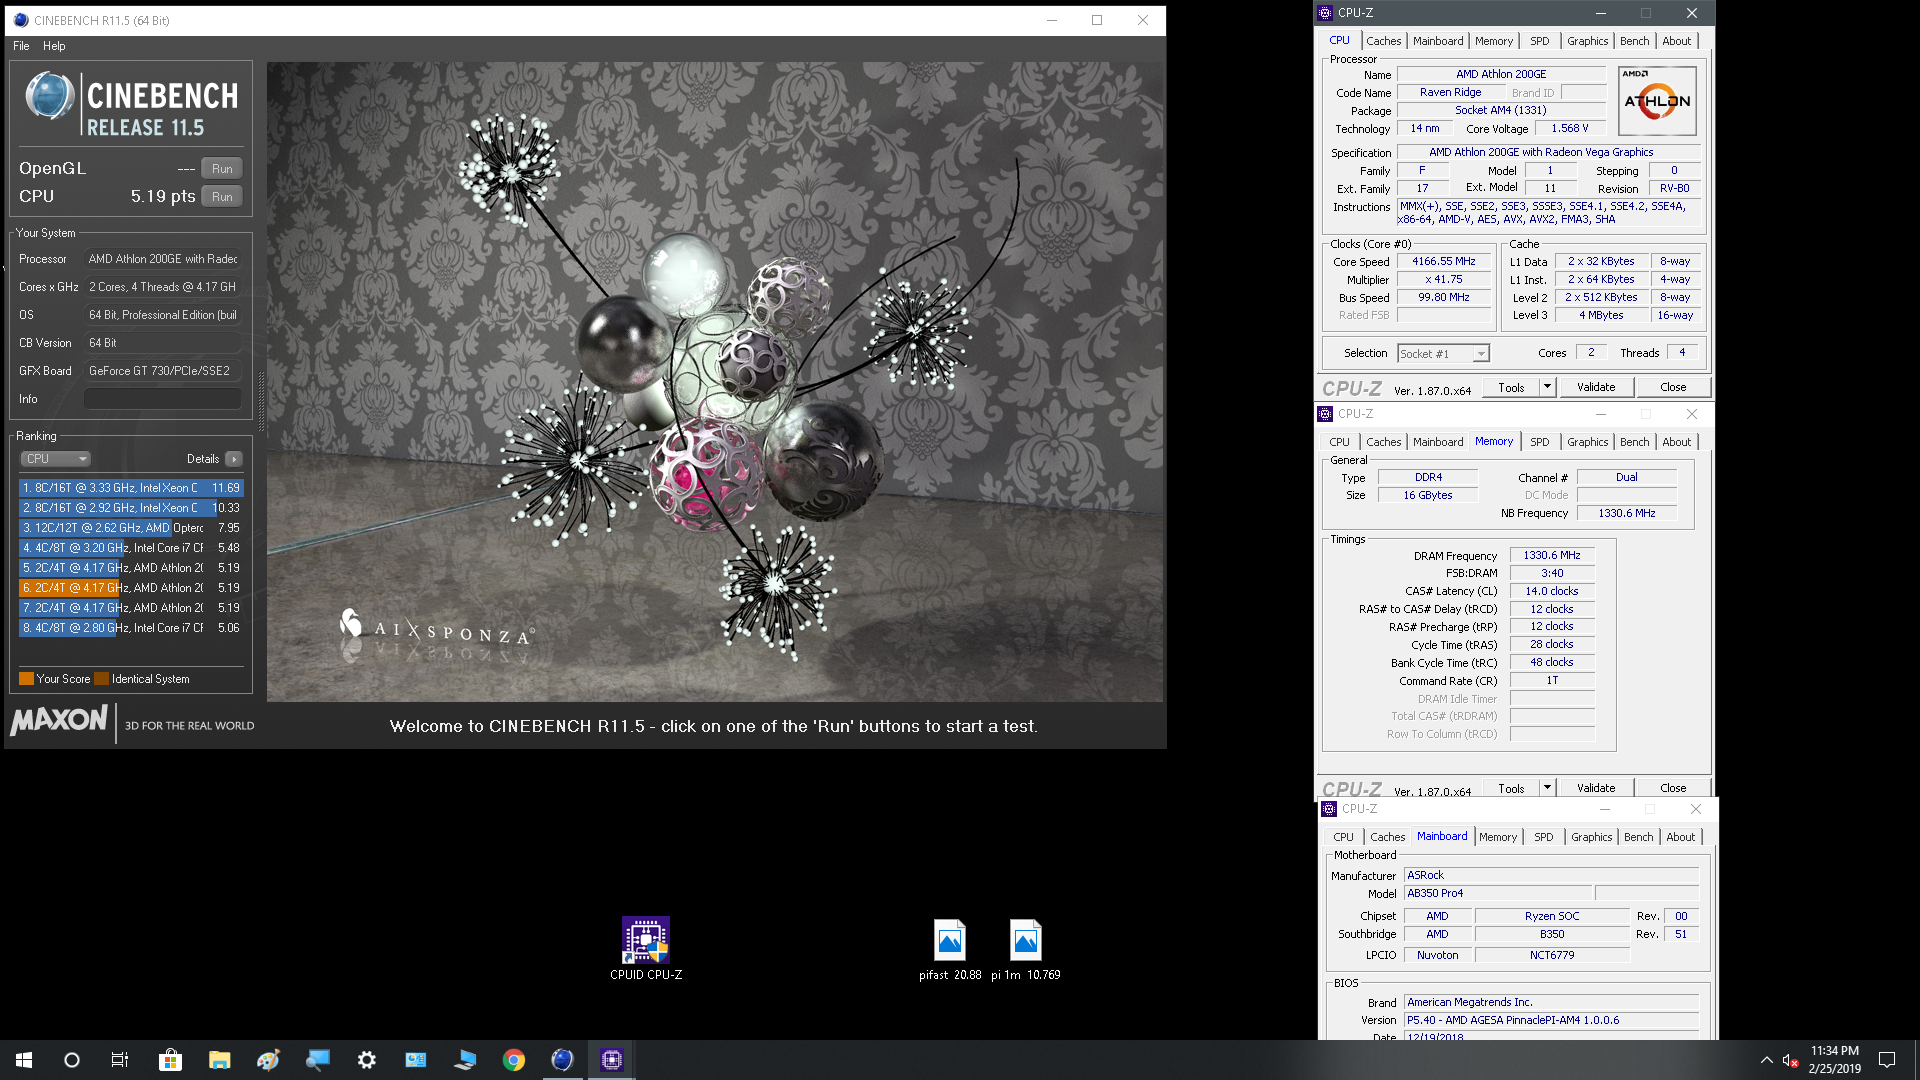
Task: Open SPD tab in top CPU-Z window
Action: [1540, 41]
